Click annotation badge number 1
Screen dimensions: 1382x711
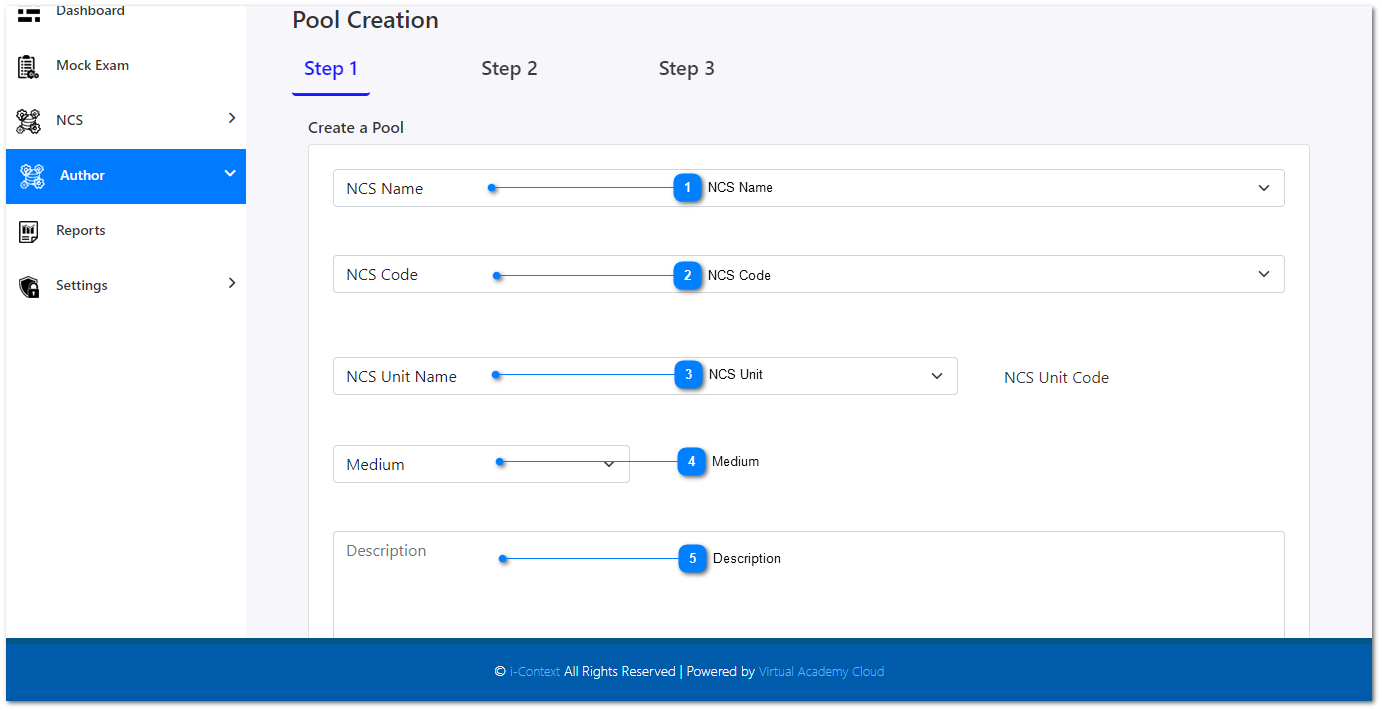(x=687, y=188)
